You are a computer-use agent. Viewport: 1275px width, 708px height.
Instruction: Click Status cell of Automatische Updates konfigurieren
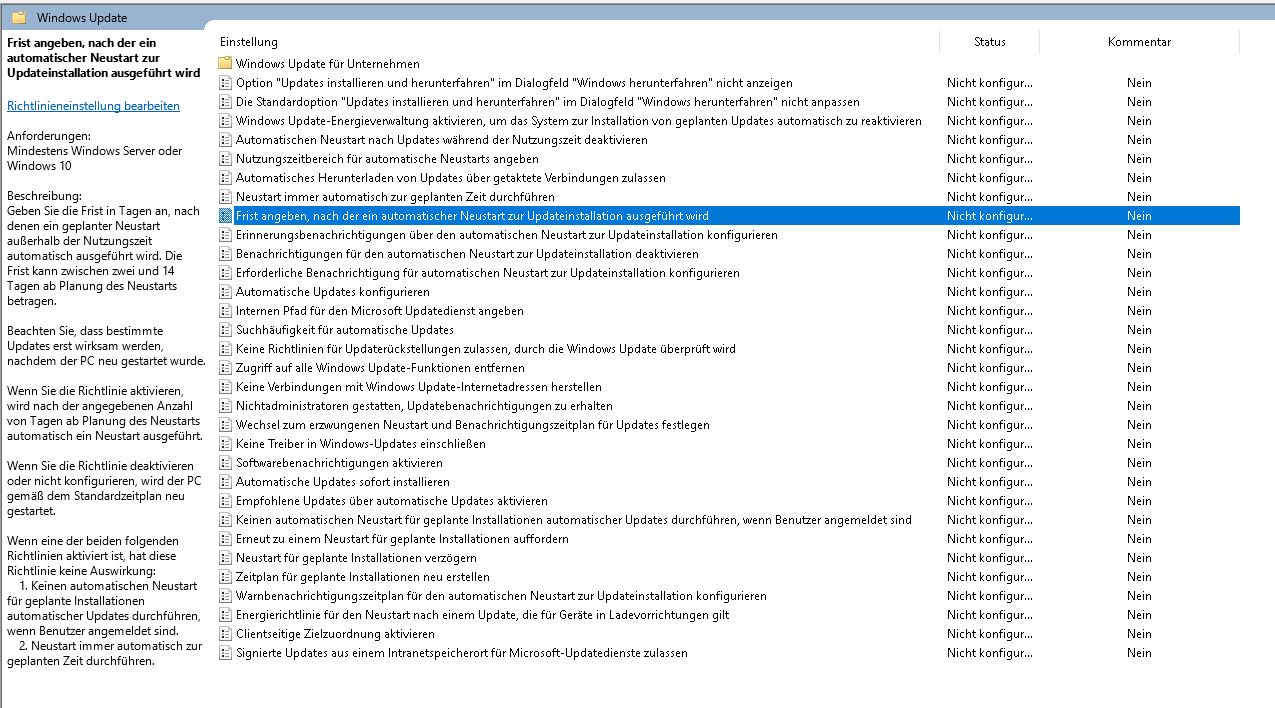990,292
